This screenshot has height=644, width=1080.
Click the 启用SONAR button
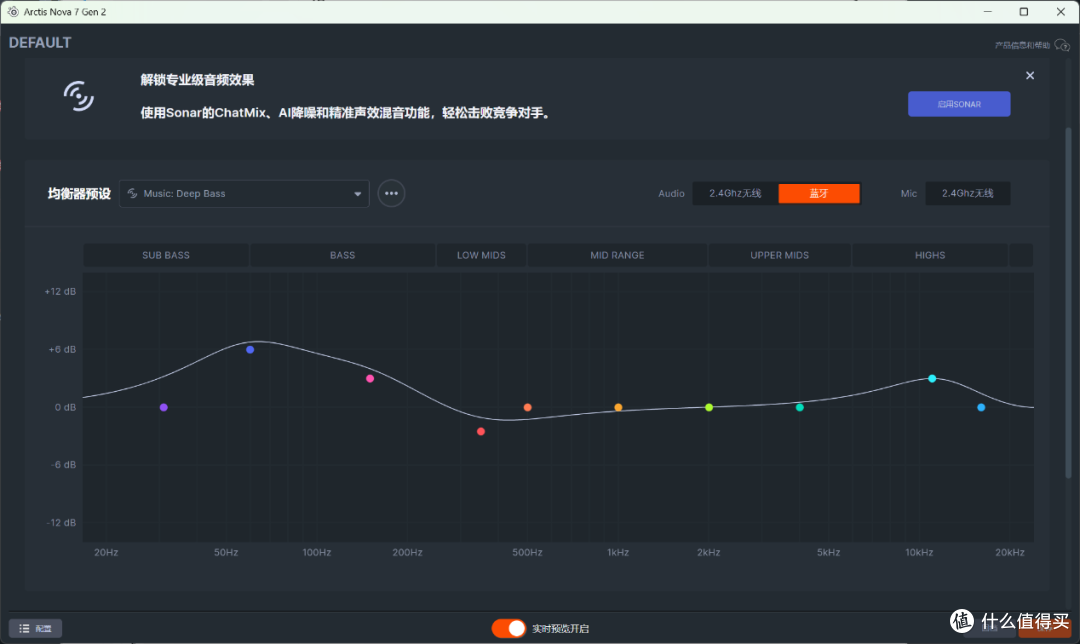[x=959, y=104]
